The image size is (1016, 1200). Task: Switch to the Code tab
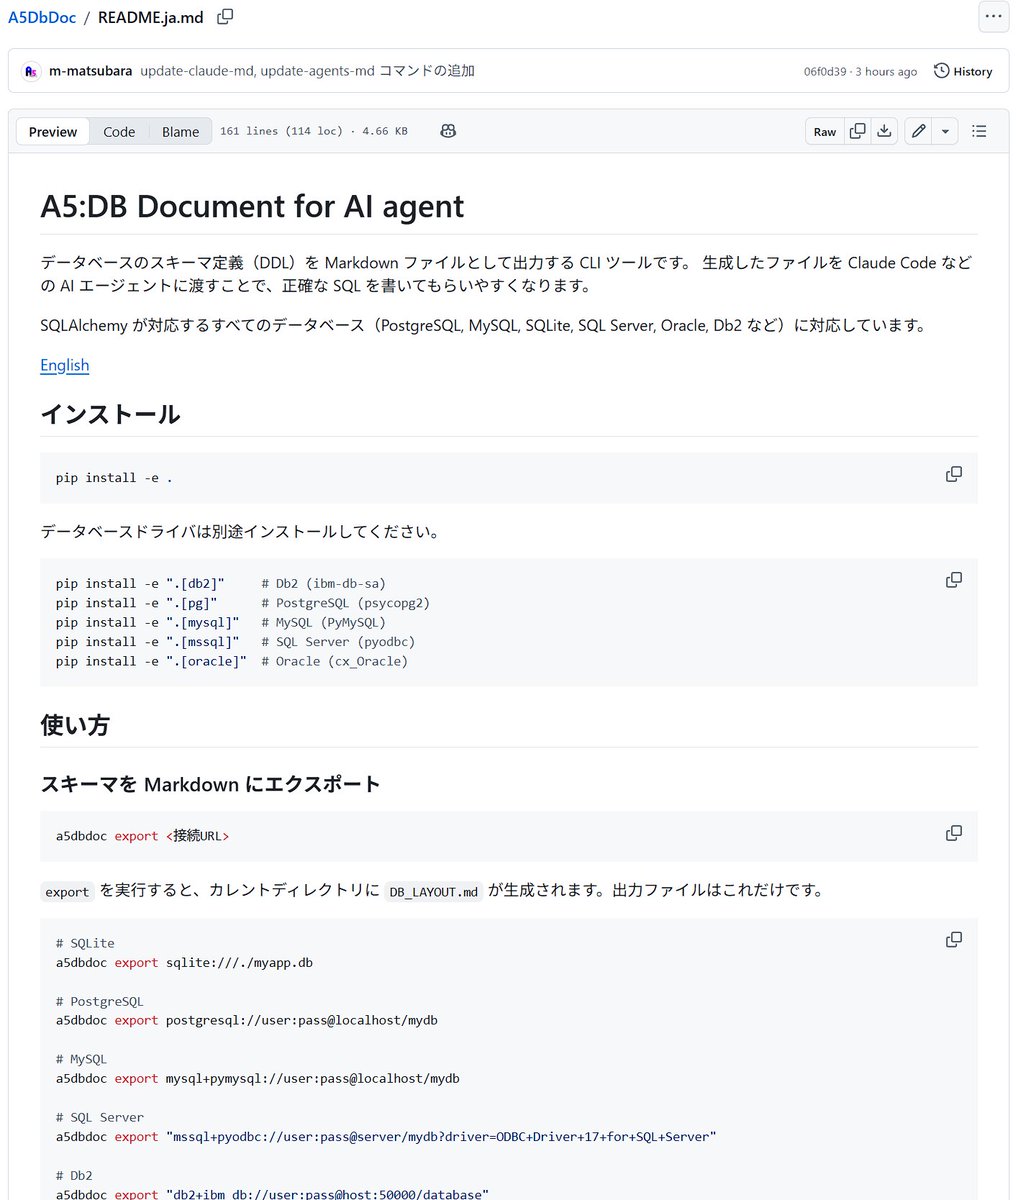[x=119, y=132]
